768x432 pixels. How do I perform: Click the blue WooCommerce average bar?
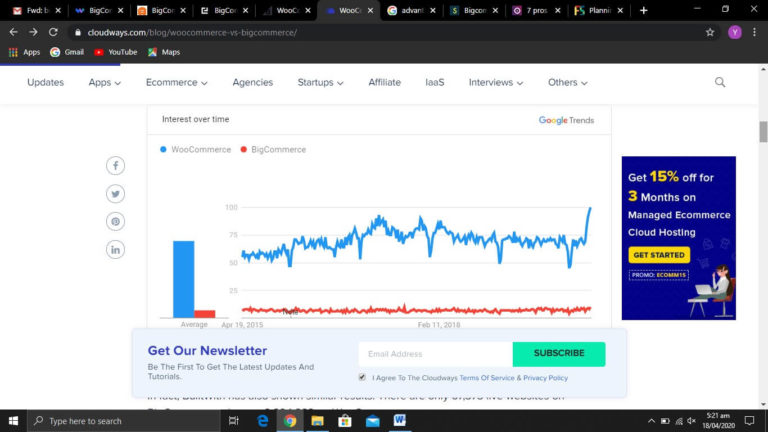coord(183,278)
